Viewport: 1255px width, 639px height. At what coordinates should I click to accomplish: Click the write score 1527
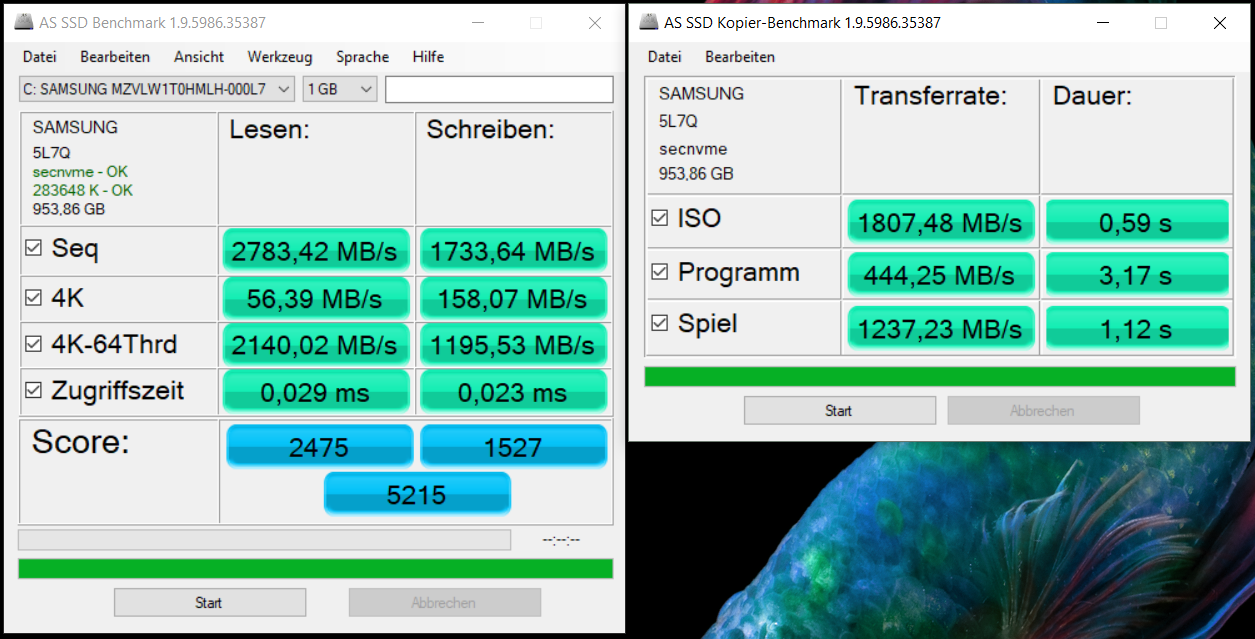click(513, 447)
